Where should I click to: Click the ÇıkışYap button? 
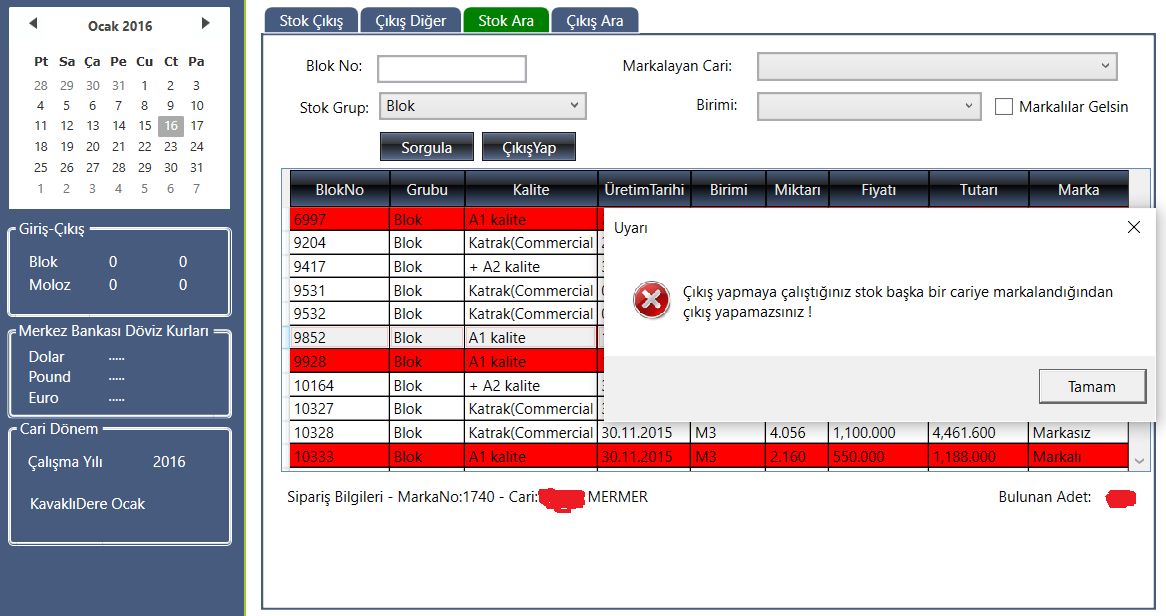(529, 147)
